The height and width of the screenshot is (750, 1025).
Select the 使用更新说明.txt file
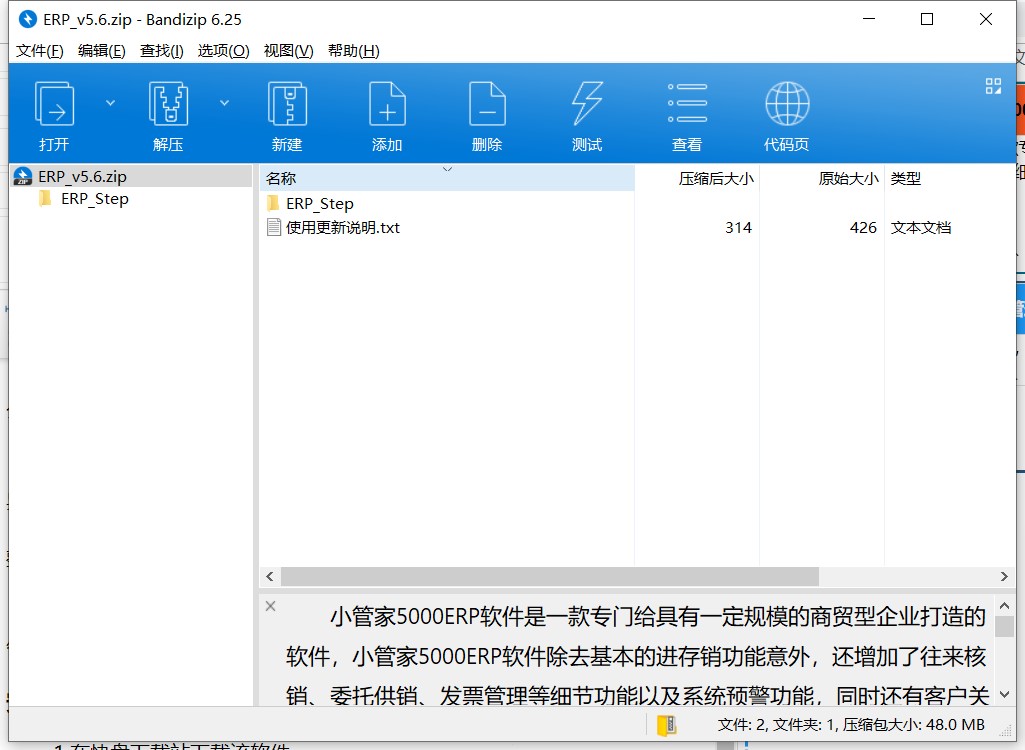(342, 228)
